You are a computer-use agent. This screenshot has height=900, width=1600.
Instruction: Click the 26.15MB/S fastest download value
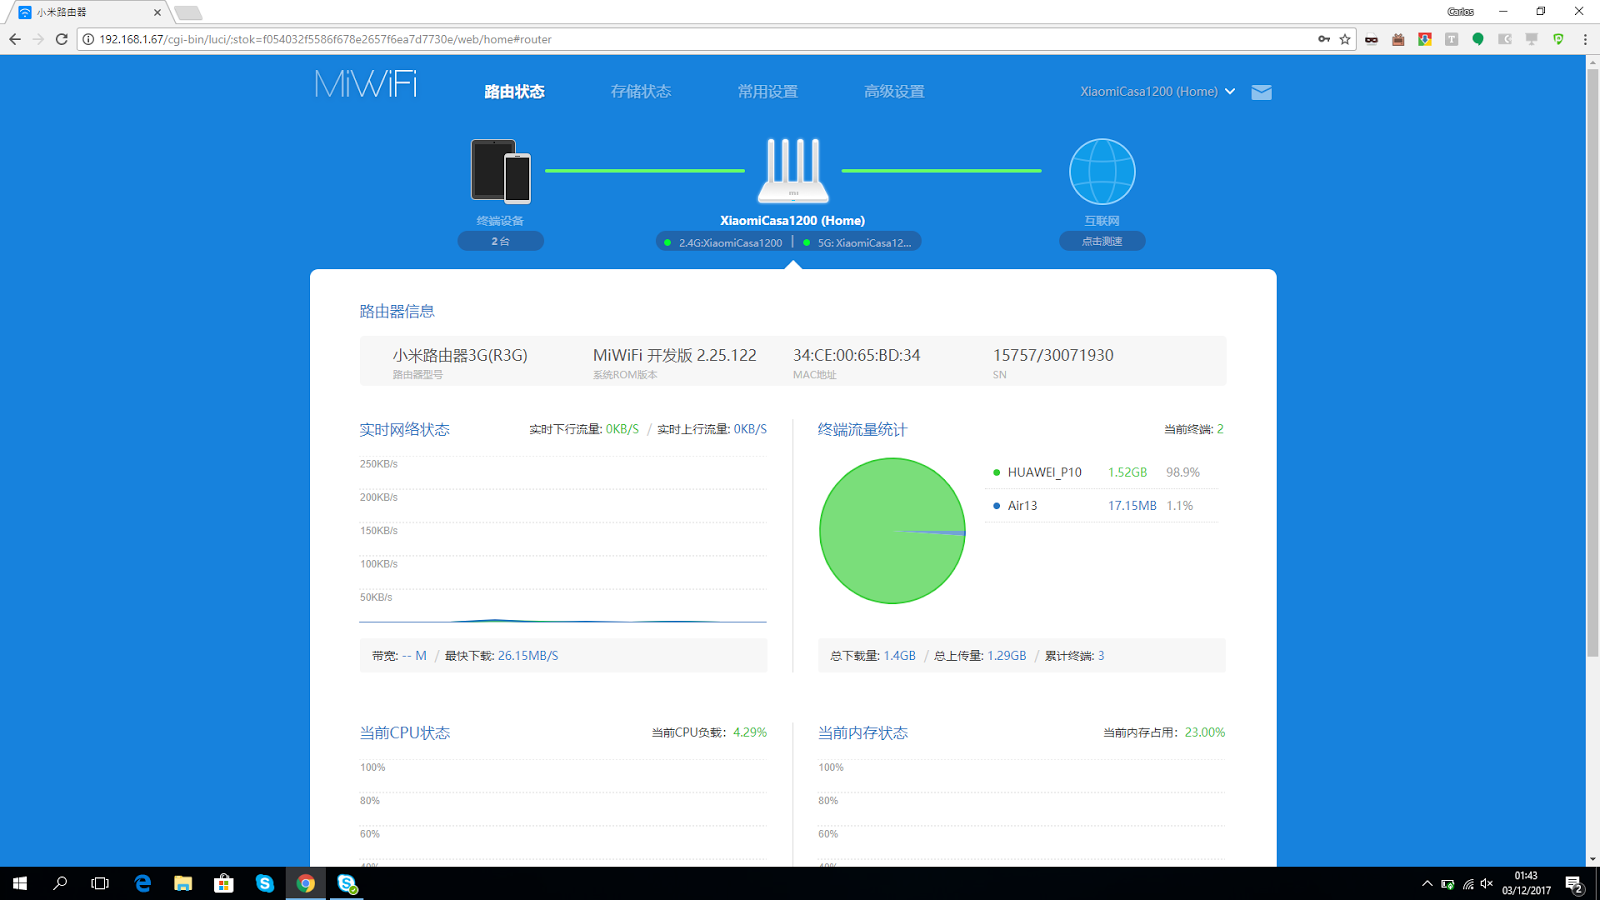tap(528, 656)
